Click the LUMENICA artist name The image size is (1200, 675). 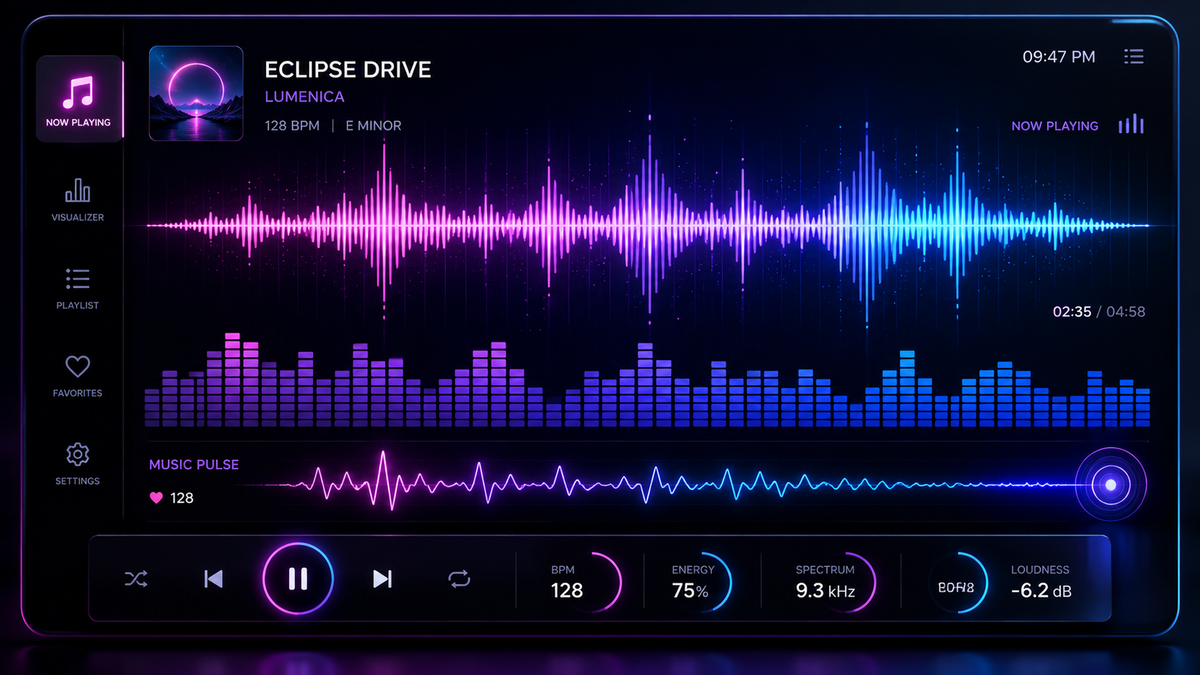pyautogui.click(x=305, y=97)
